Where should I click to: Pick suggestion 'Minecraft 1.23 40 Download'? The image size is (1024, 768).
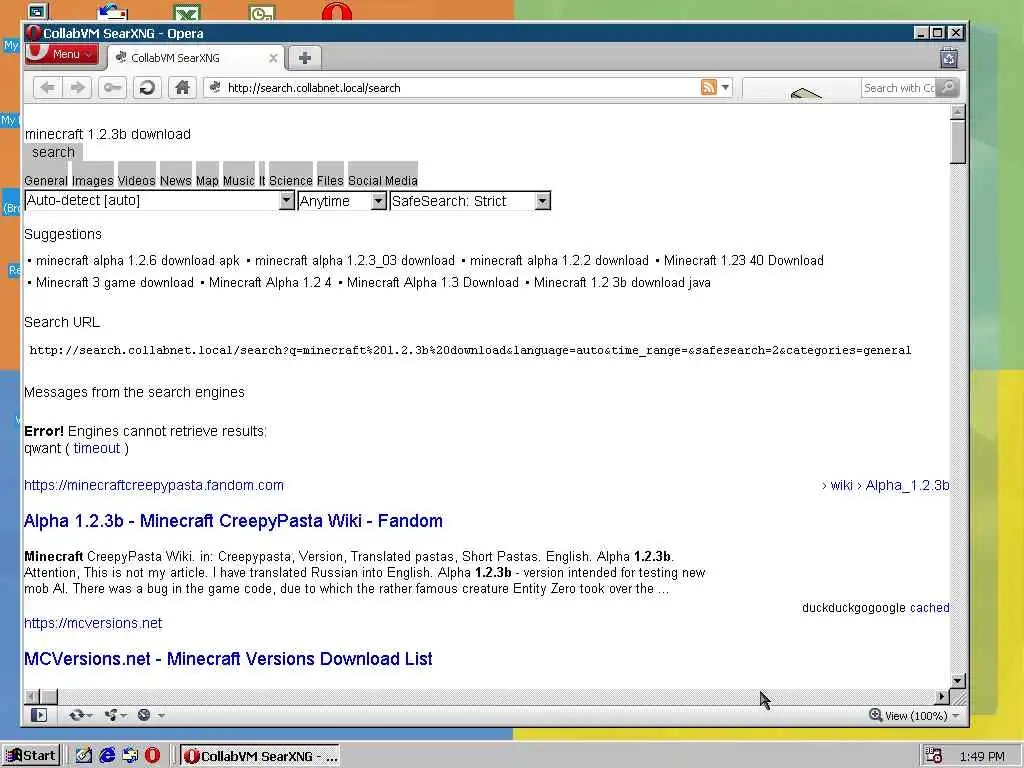point(744,261)
